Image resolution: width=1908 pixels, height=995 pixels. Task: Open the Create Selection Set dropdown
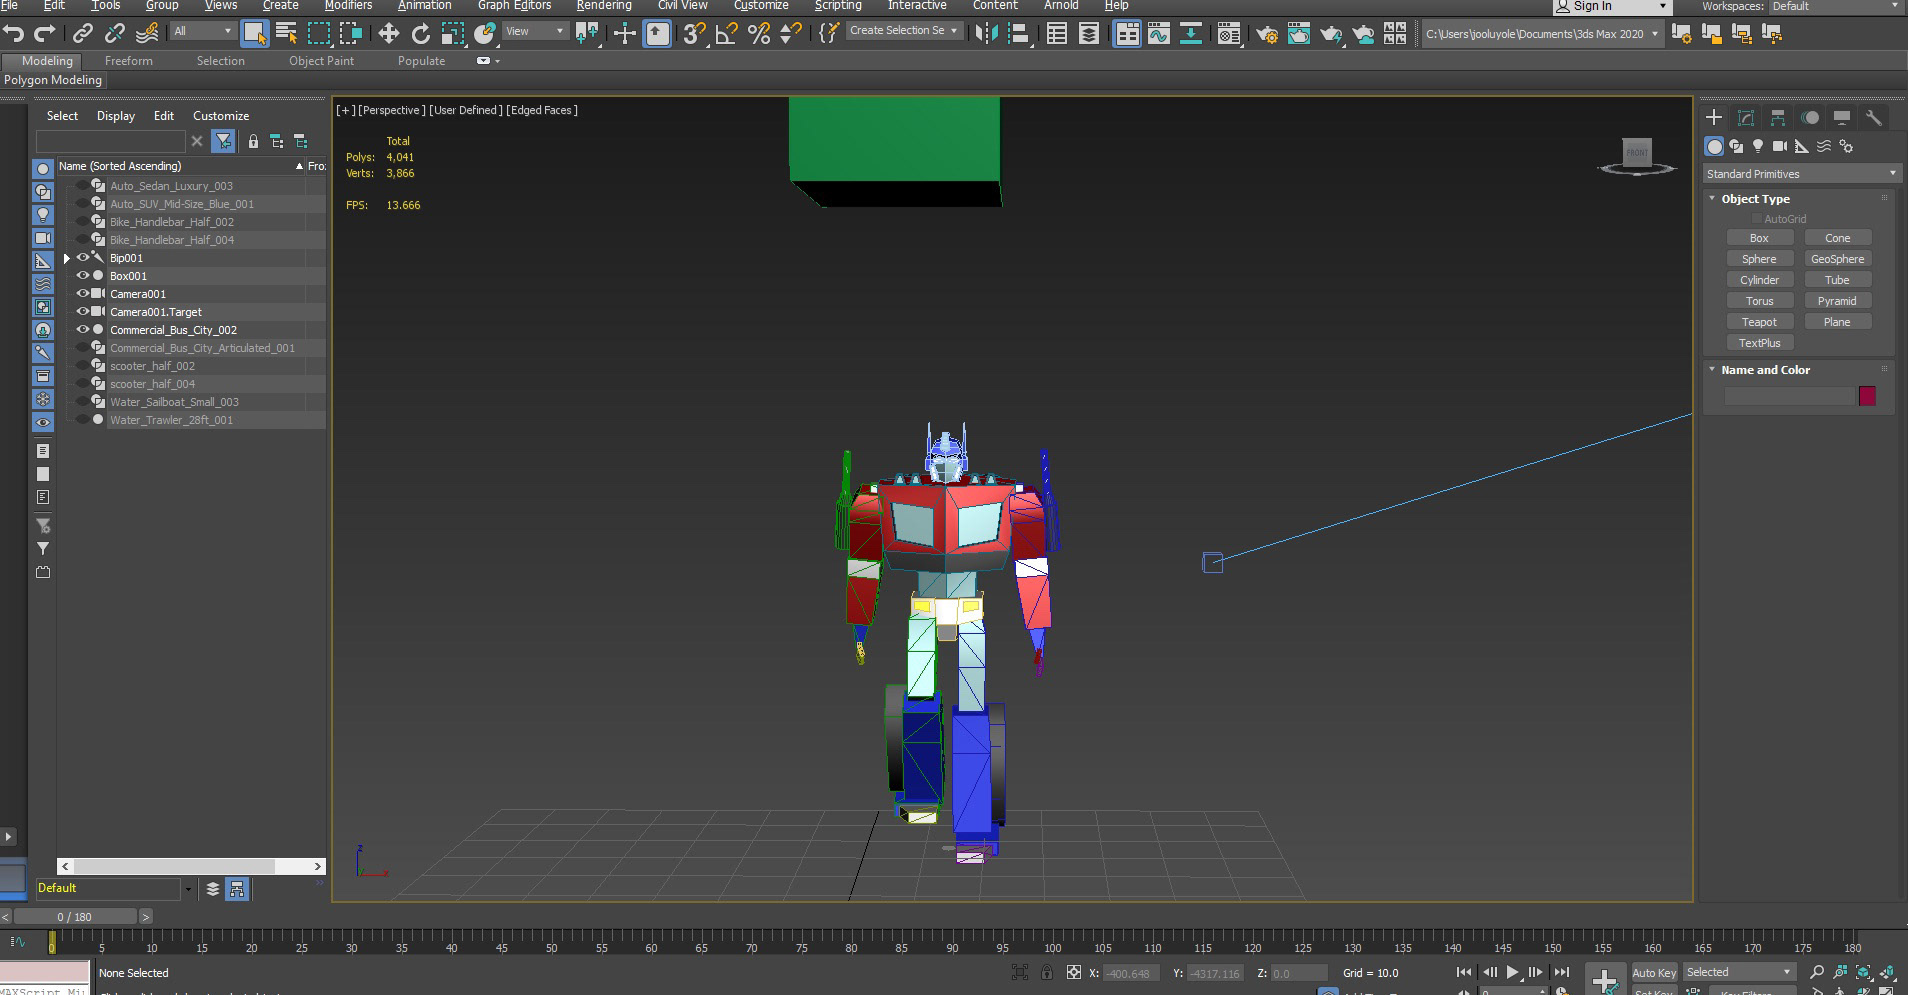click(903, 31)
